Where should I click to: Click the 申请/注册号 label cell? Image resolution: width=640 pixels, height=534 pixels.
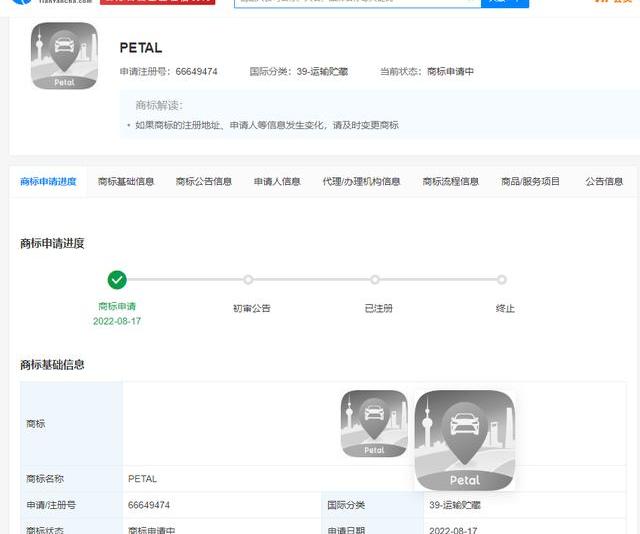point(71,505)
